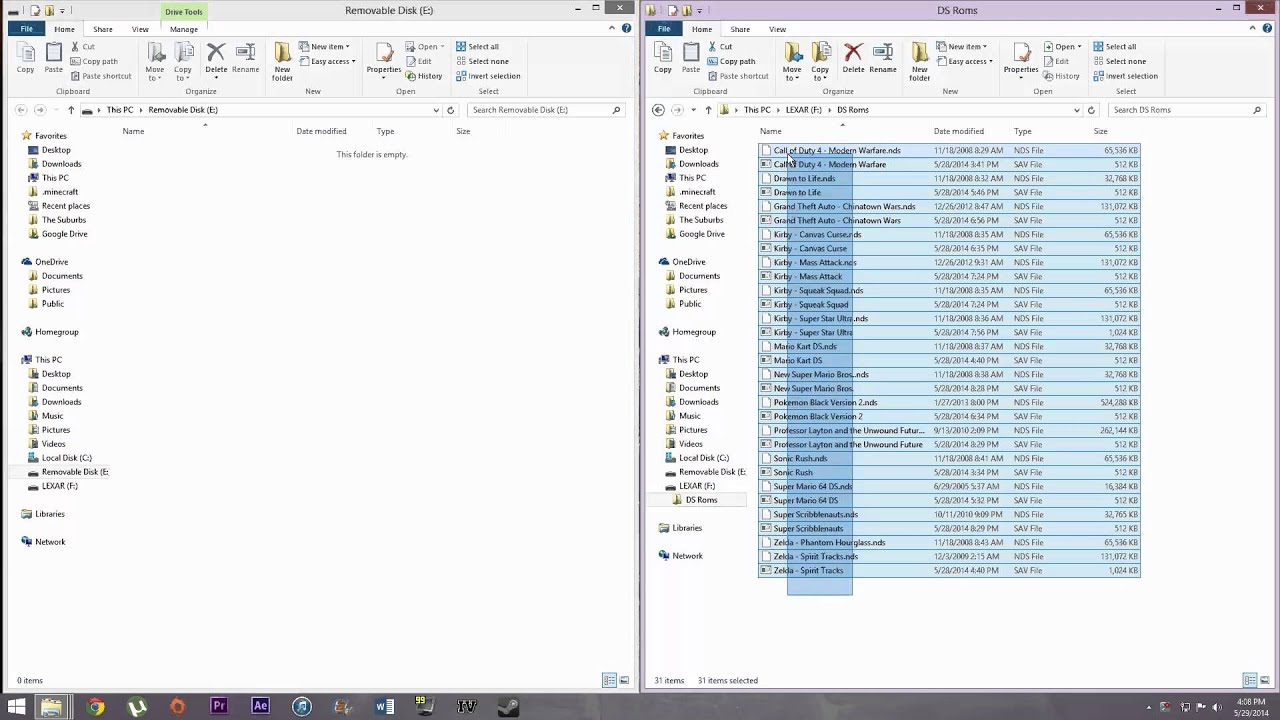This screenshot has width=1280, height=720.
Task: Click Rename icon in DS Roms ribbon
Action: (882, 58)
